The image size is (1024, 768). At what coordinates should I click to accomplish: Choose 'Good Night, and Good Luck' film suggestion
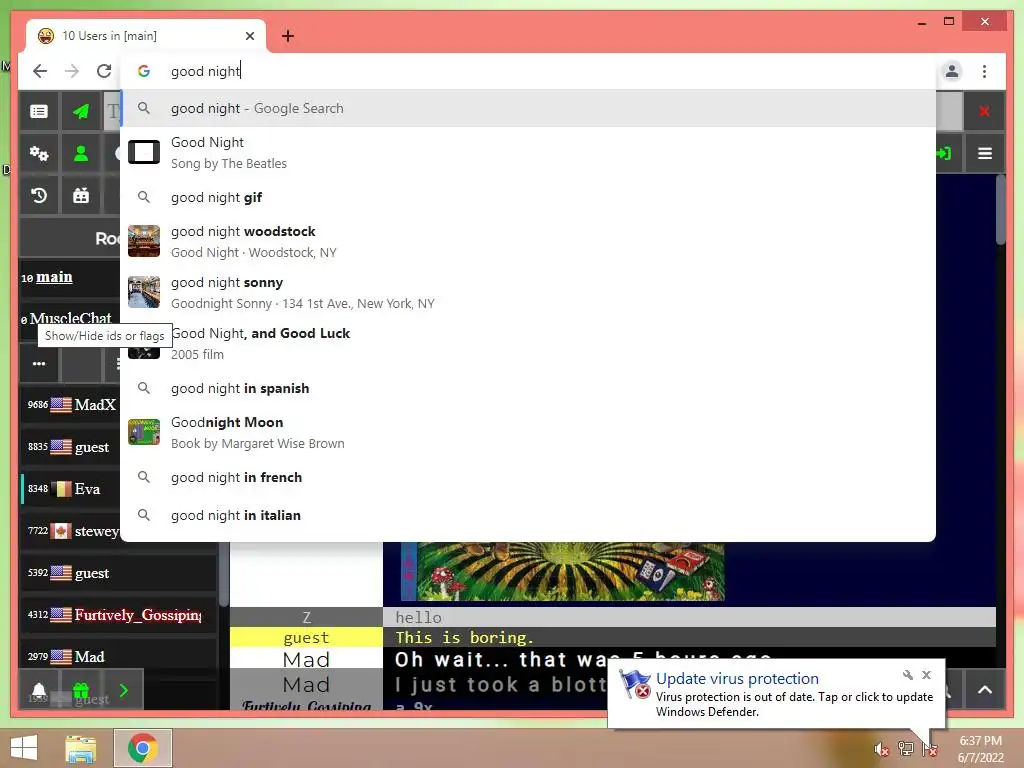click(x=528, y=344)
